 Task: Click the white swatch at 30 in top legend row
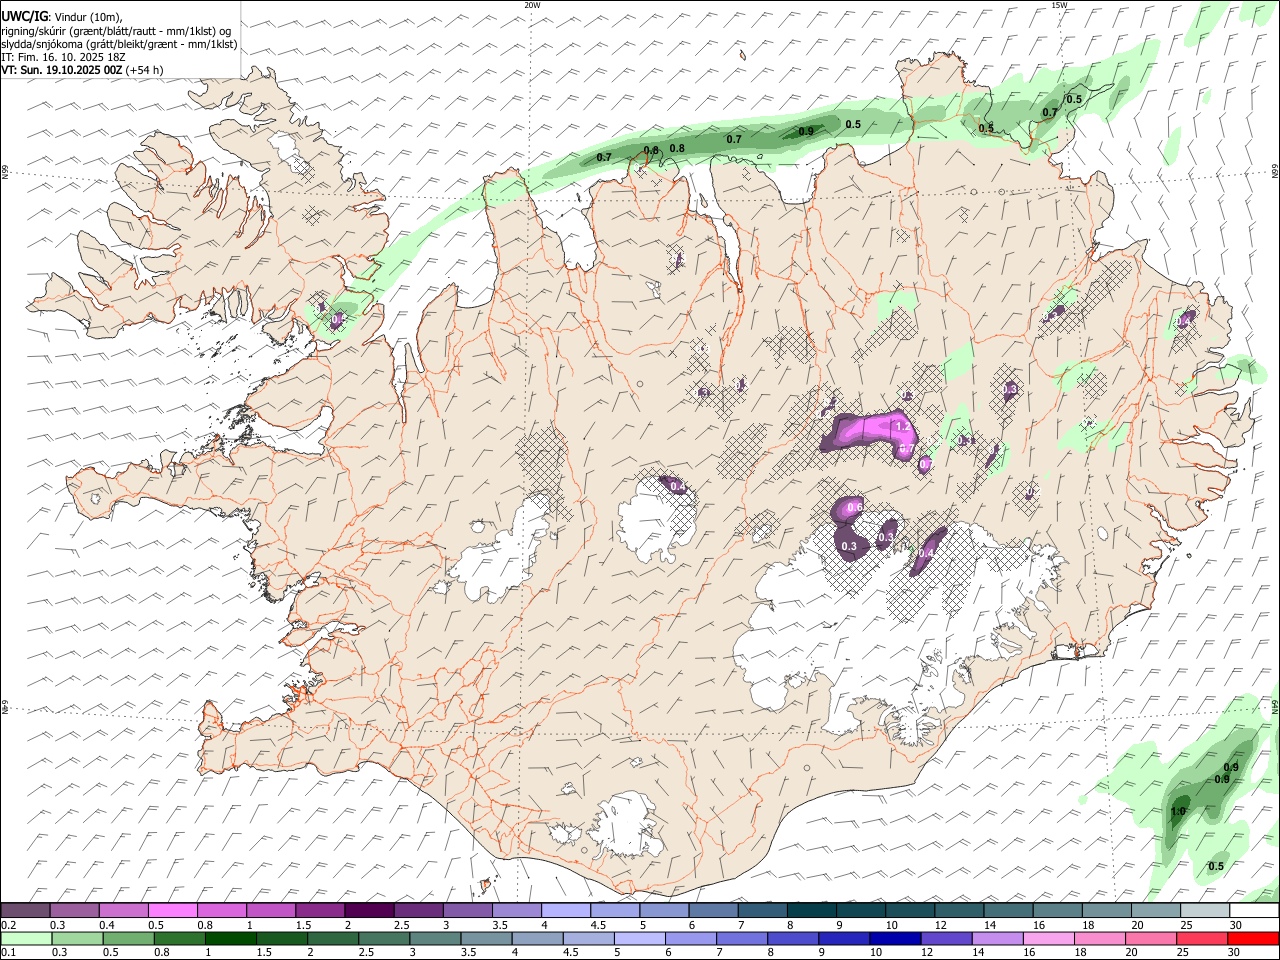[1255, 911]
